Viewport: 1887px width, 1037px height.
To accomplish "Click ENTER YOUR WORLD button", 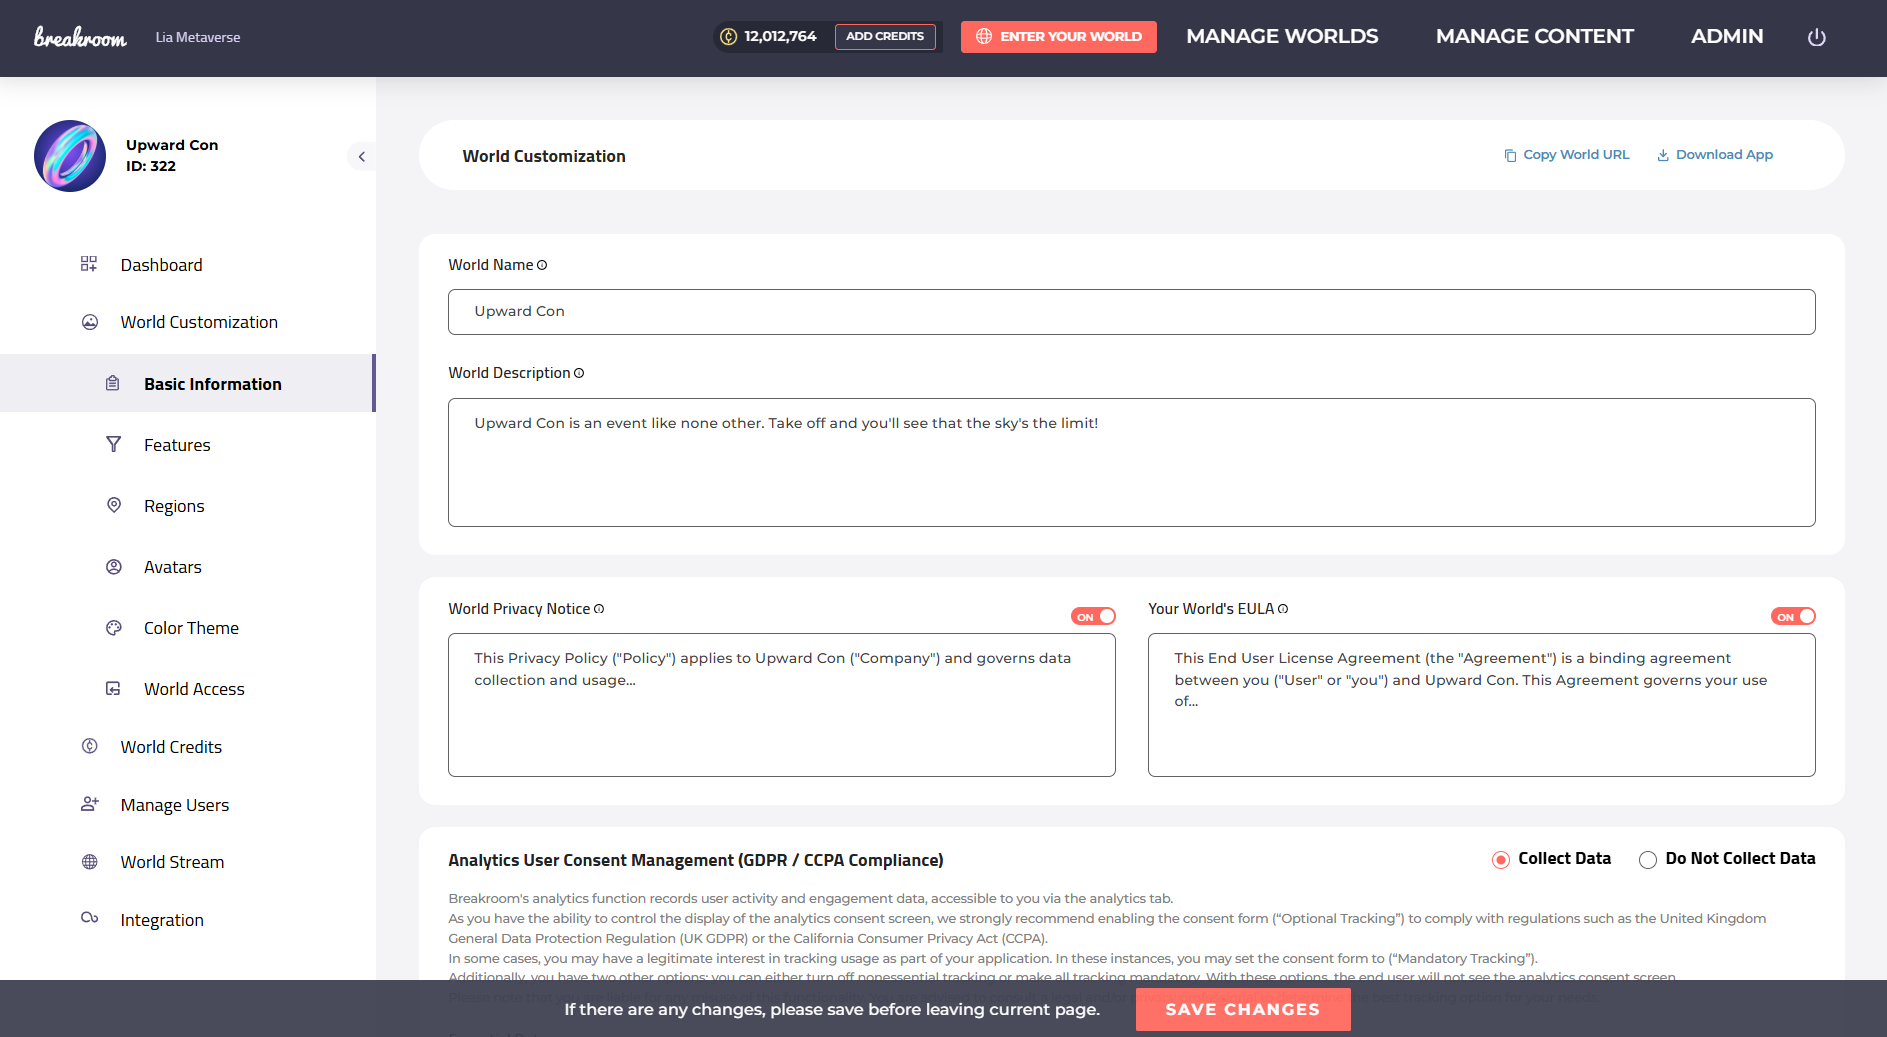I will tap(1059, 37).
